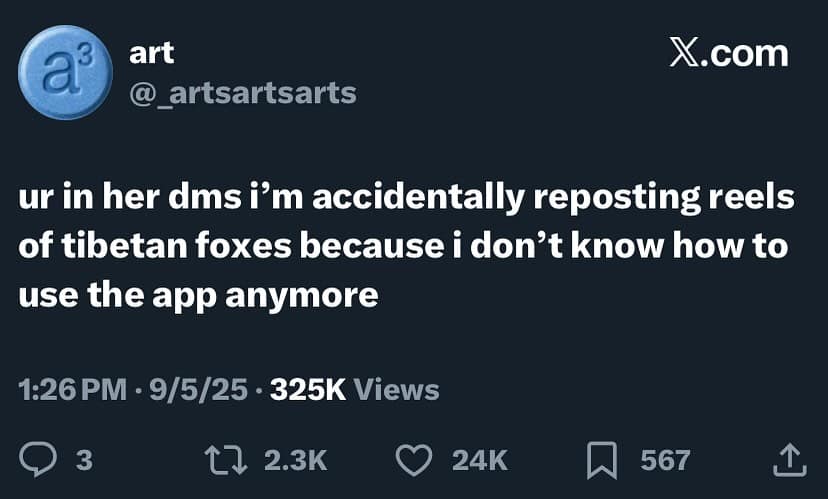The width and height of the screenshot is (828, 499).
Task: Open the 325K Views analytics
Action: pos(354,389)
